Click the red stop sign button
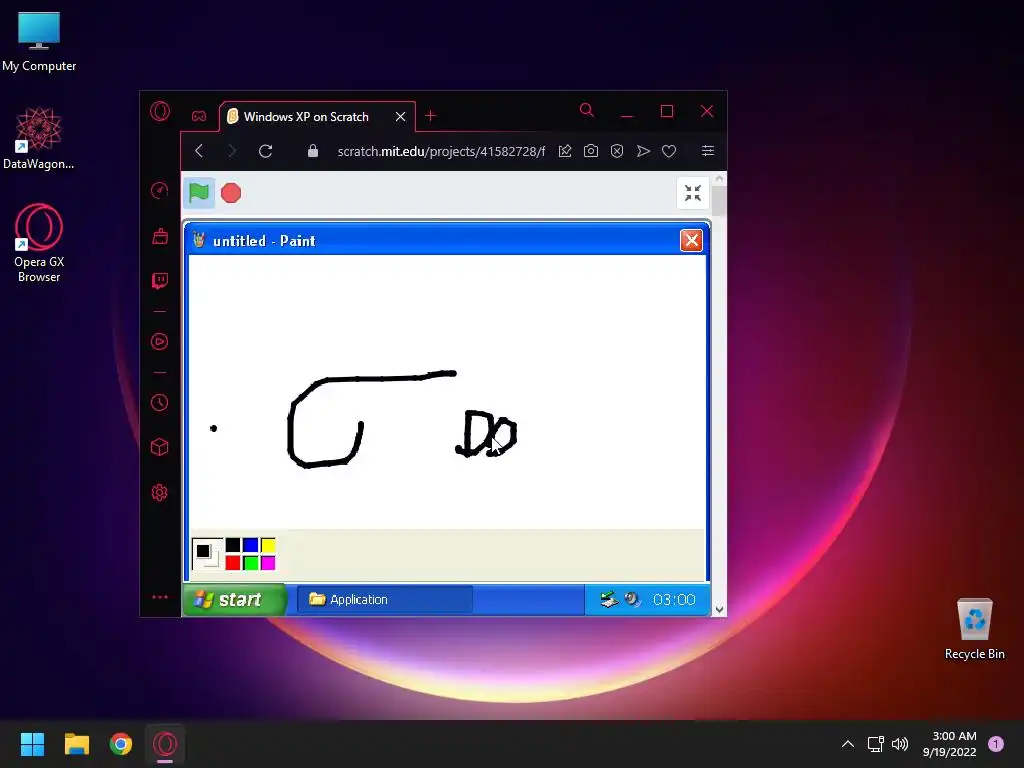This screenshot has width=1024, height=768. 231,193
